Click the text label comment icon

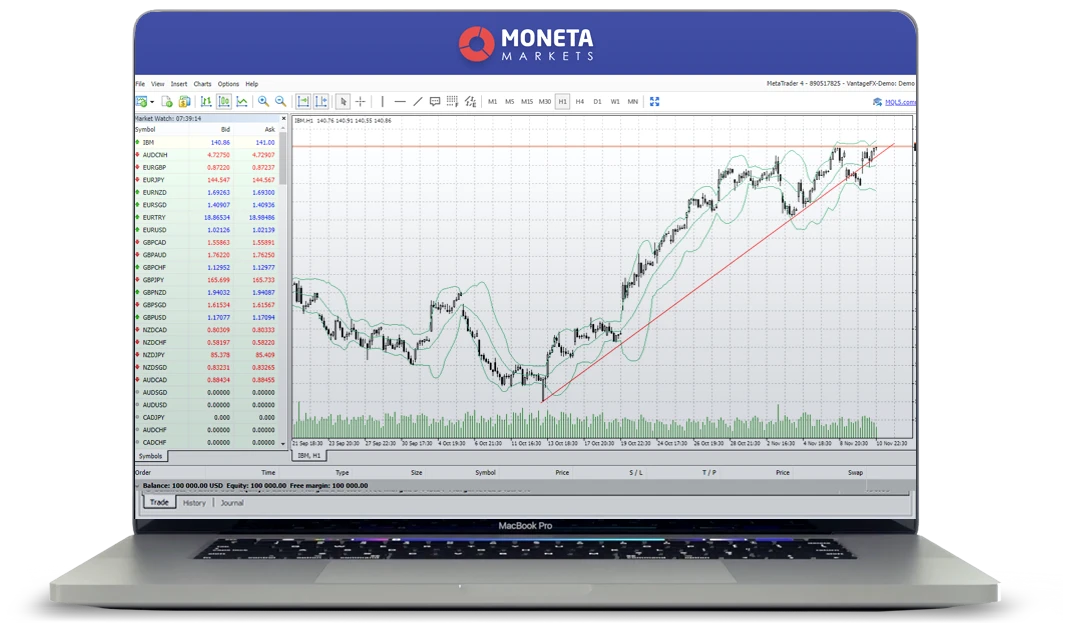[435, 101]
